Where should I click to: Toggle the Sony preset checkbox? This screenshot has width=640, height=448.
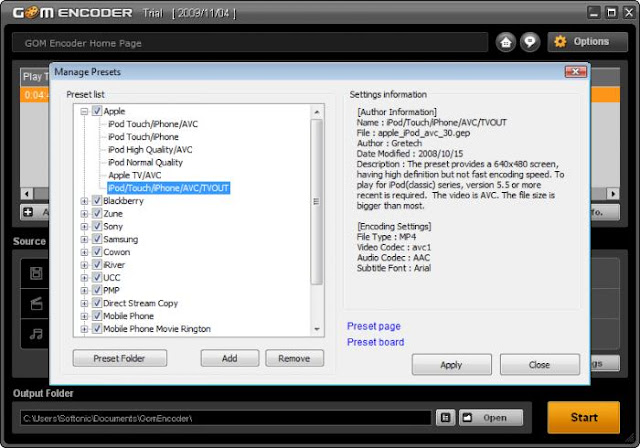click(x=97, y=226)
